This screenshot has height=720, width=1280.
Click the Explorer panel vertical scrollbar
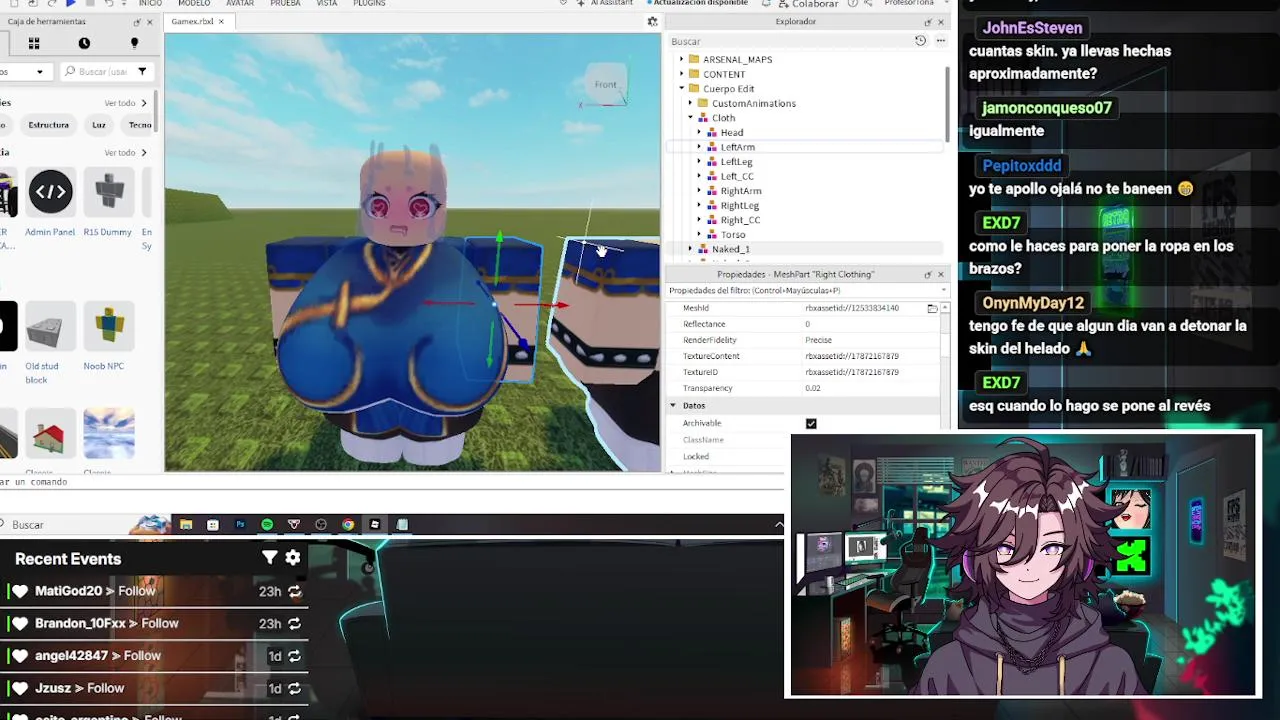pyautogui.click(x=947, y=105)
